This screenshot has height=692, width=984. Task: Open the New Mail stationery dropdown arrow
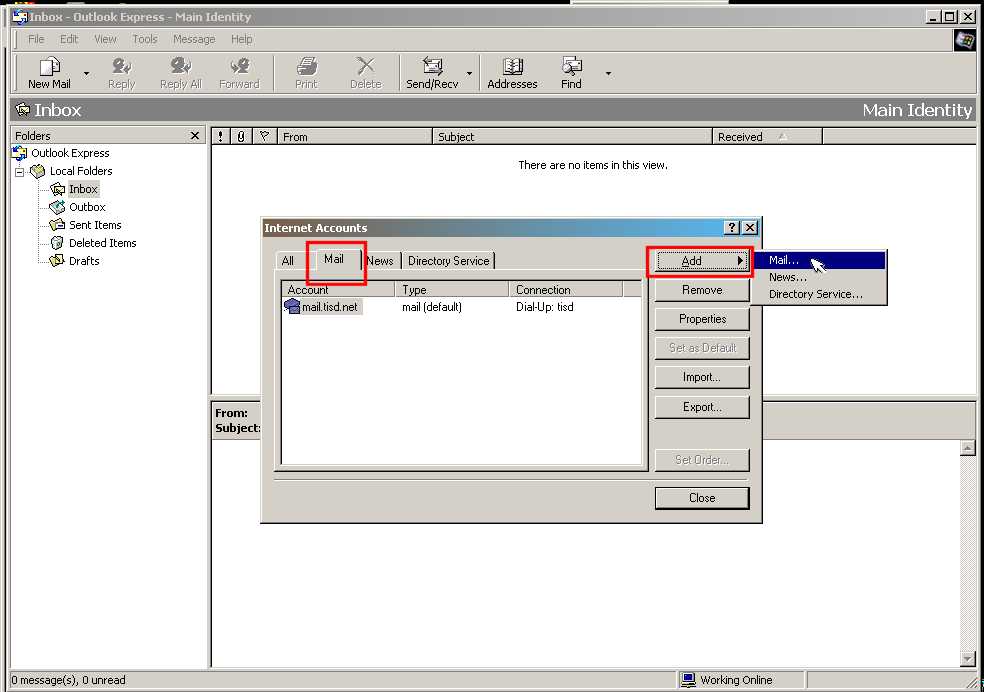point(87,73)
